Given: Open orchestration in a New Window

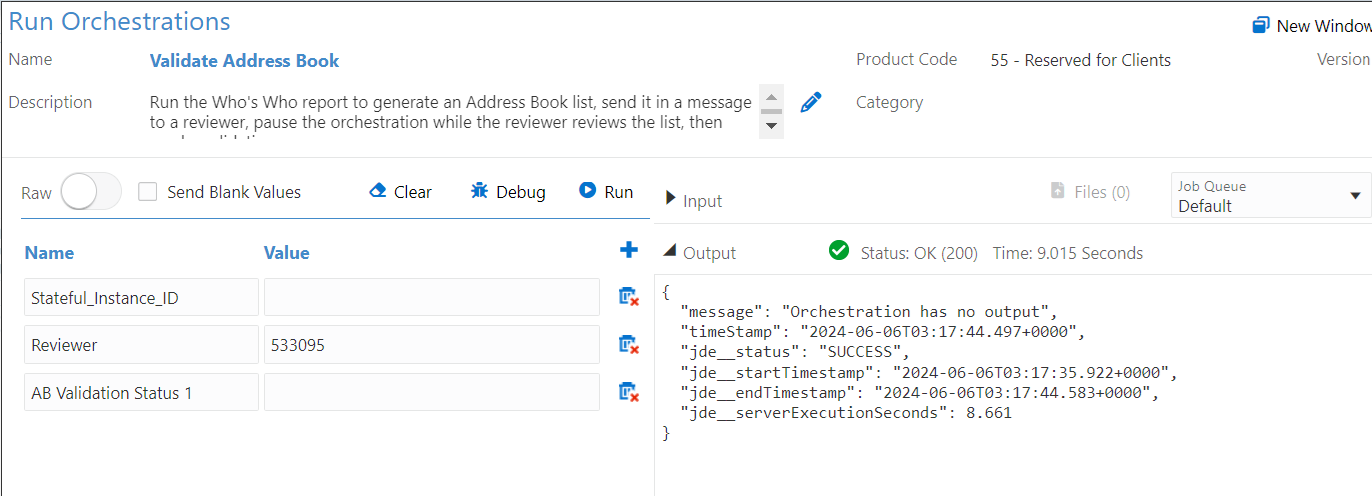Looking at the screenshot, I should tap(1311, 26).
